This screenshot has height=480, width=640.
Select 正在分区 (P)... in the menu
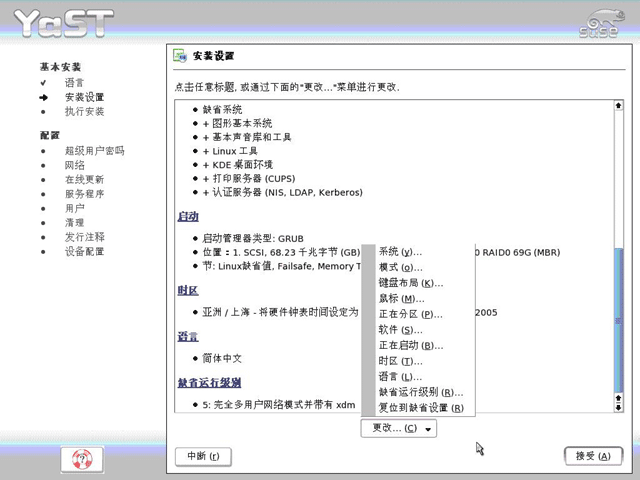click(x=411, y=314)
